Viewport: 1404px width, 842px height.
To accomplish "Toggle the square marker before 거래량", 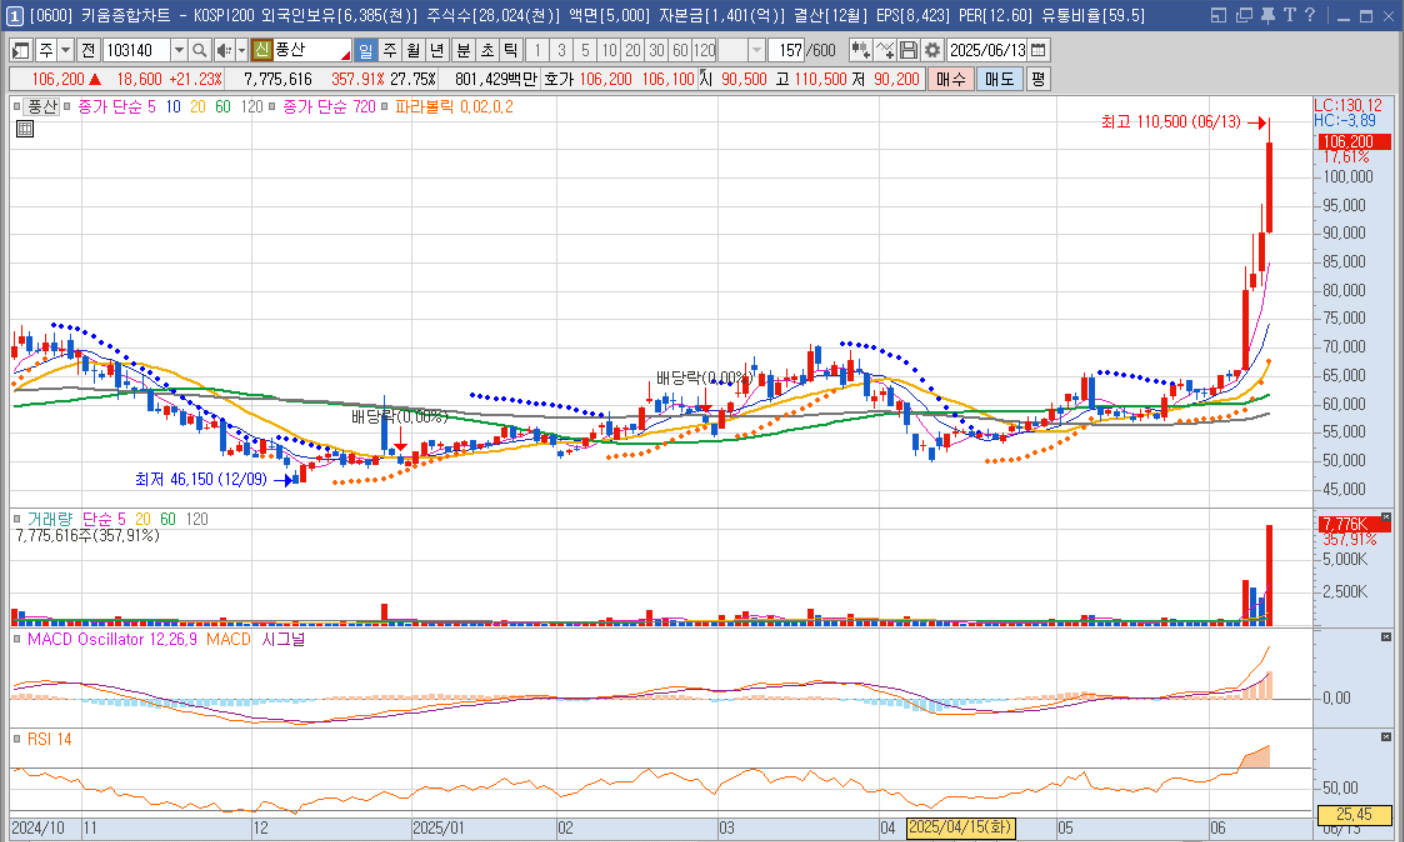I will [x=17, y=519].
